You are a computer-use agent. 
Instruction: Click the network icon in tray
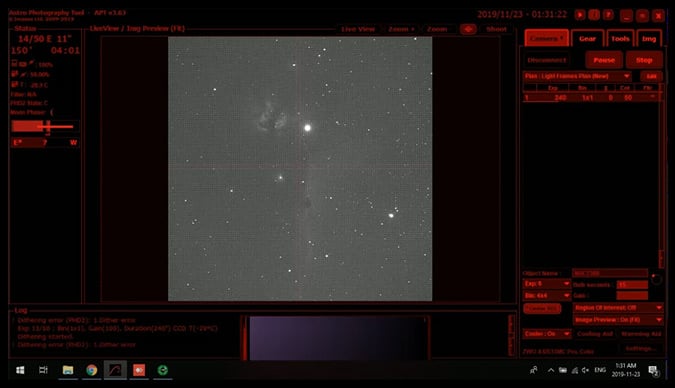tap(574, 370)
